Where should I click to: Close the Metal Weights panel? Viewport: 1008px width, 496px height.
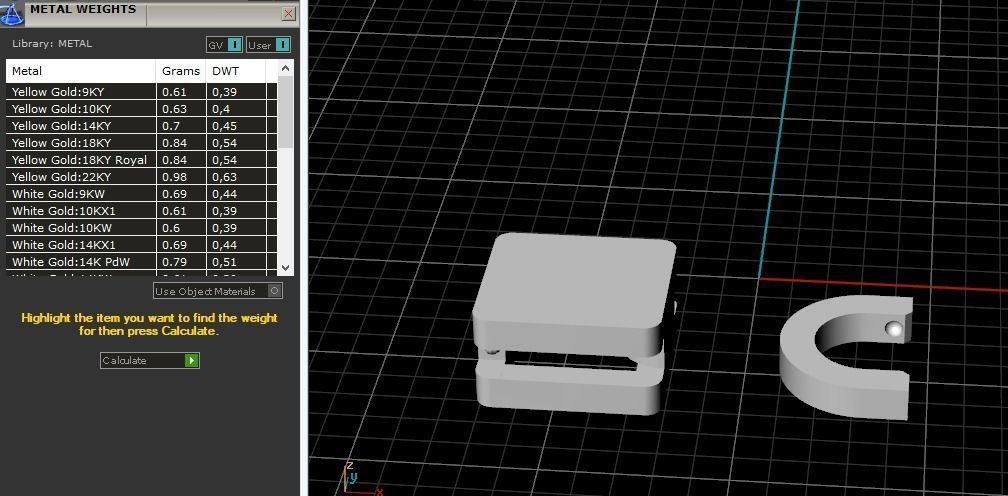[x=289, y=13]
